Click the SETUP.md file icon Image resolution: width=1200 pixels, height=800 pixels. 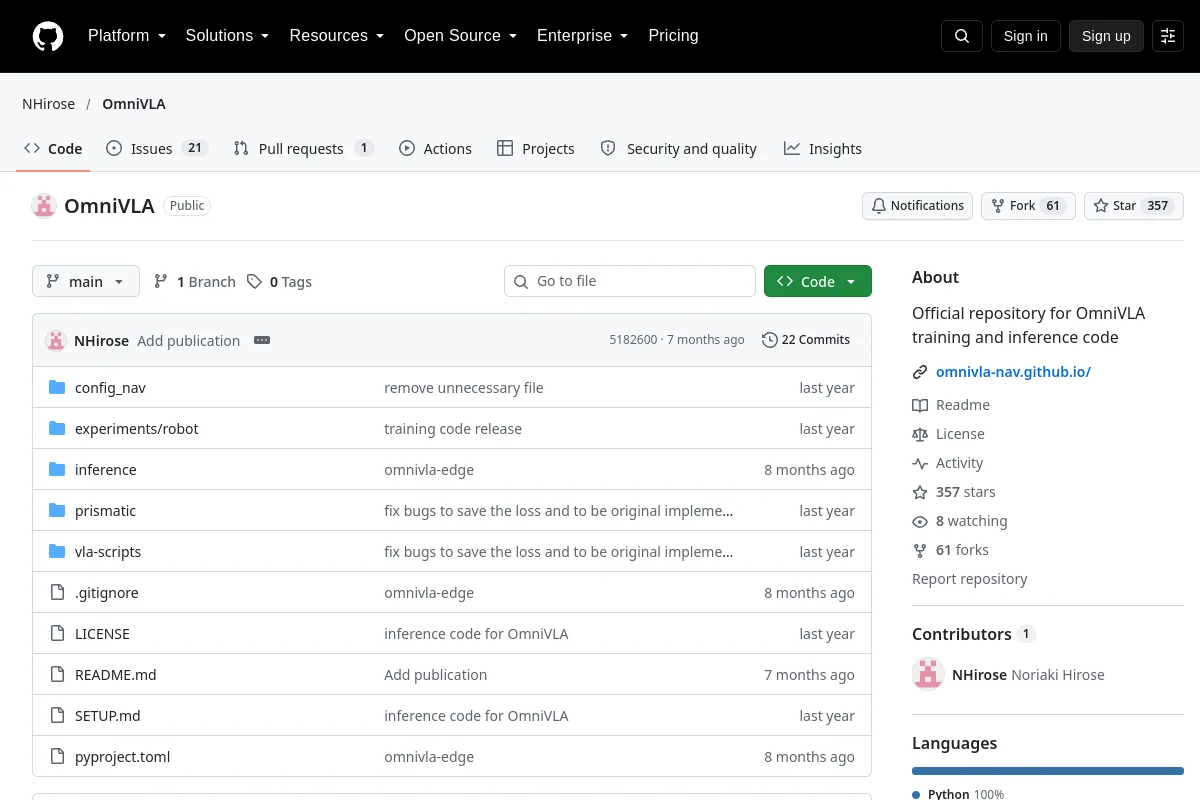(57, 716)
